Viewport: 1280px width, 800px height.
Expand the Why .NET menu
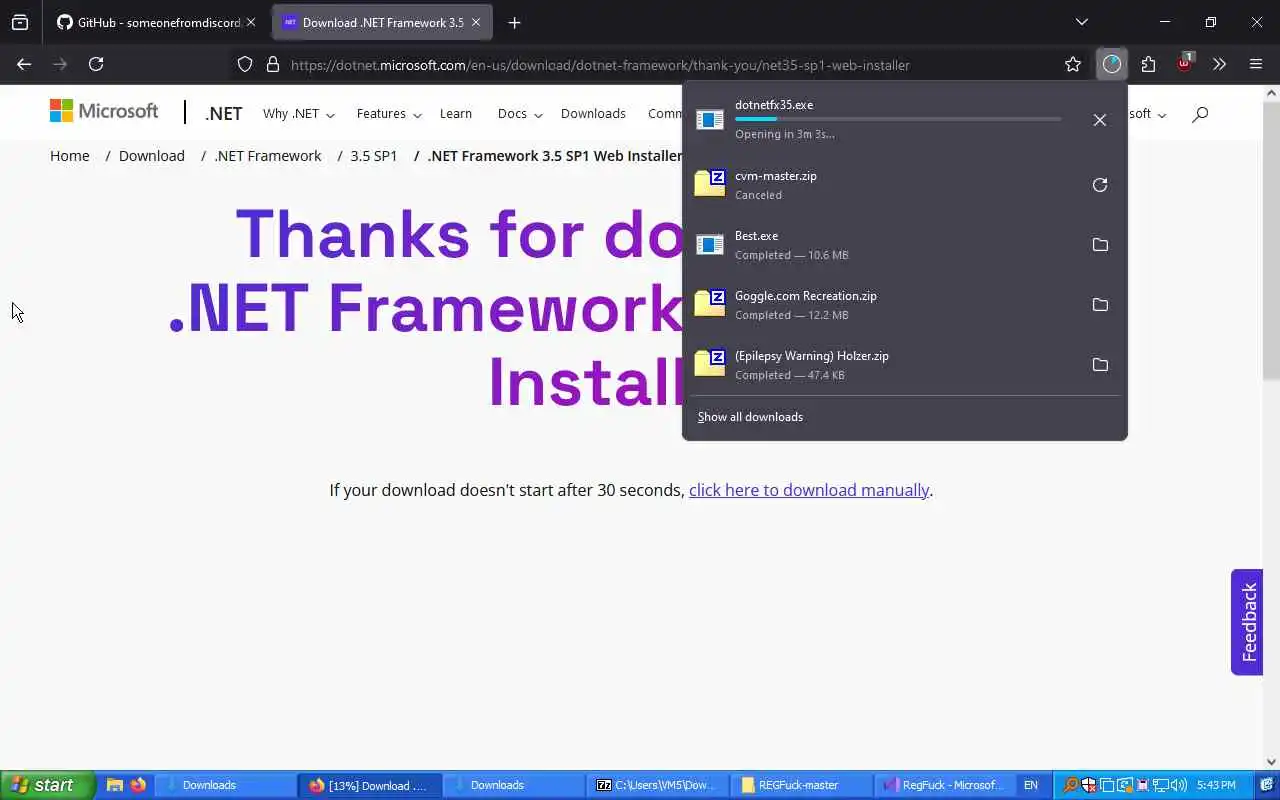298,114
